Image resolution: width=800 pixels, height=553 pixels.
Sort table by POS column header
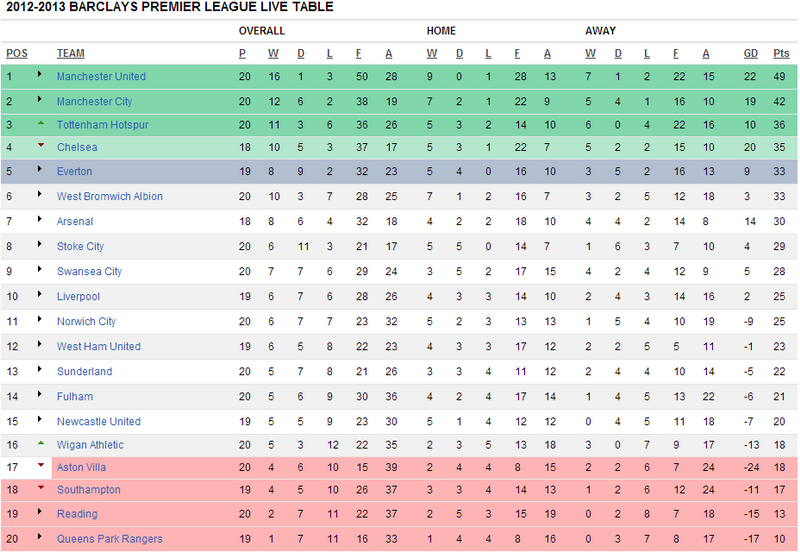click(x=17, y=54)
